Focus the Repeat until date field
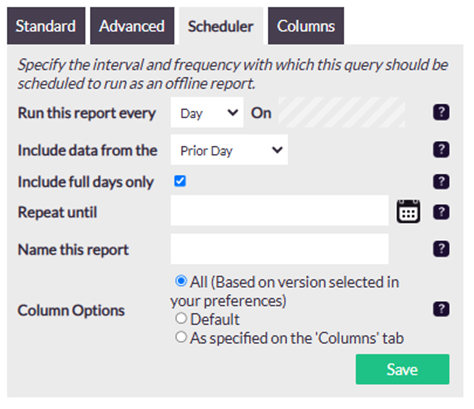Screen dimensions: 474x409 click(x=280, y=211)
